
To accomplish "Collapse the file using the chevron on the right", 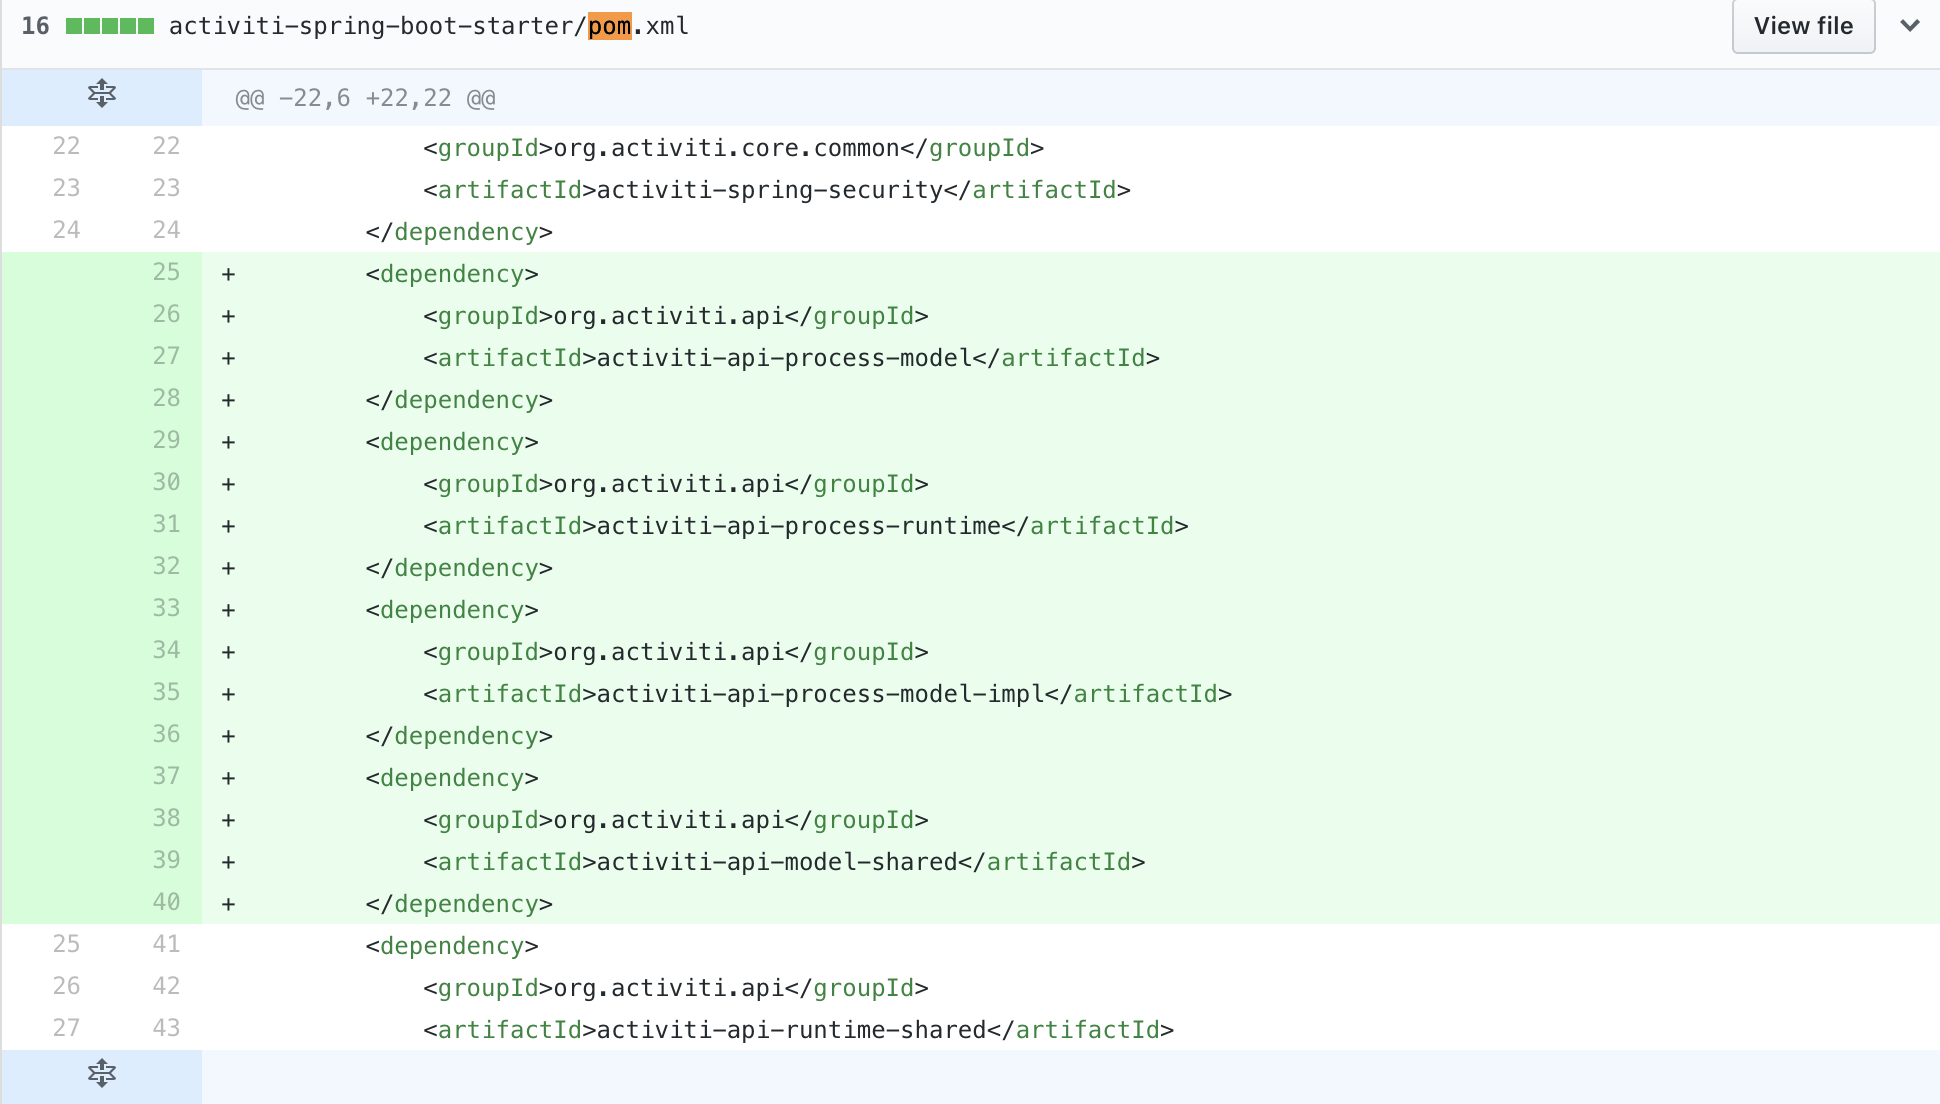I will [x=1910, y=26].
